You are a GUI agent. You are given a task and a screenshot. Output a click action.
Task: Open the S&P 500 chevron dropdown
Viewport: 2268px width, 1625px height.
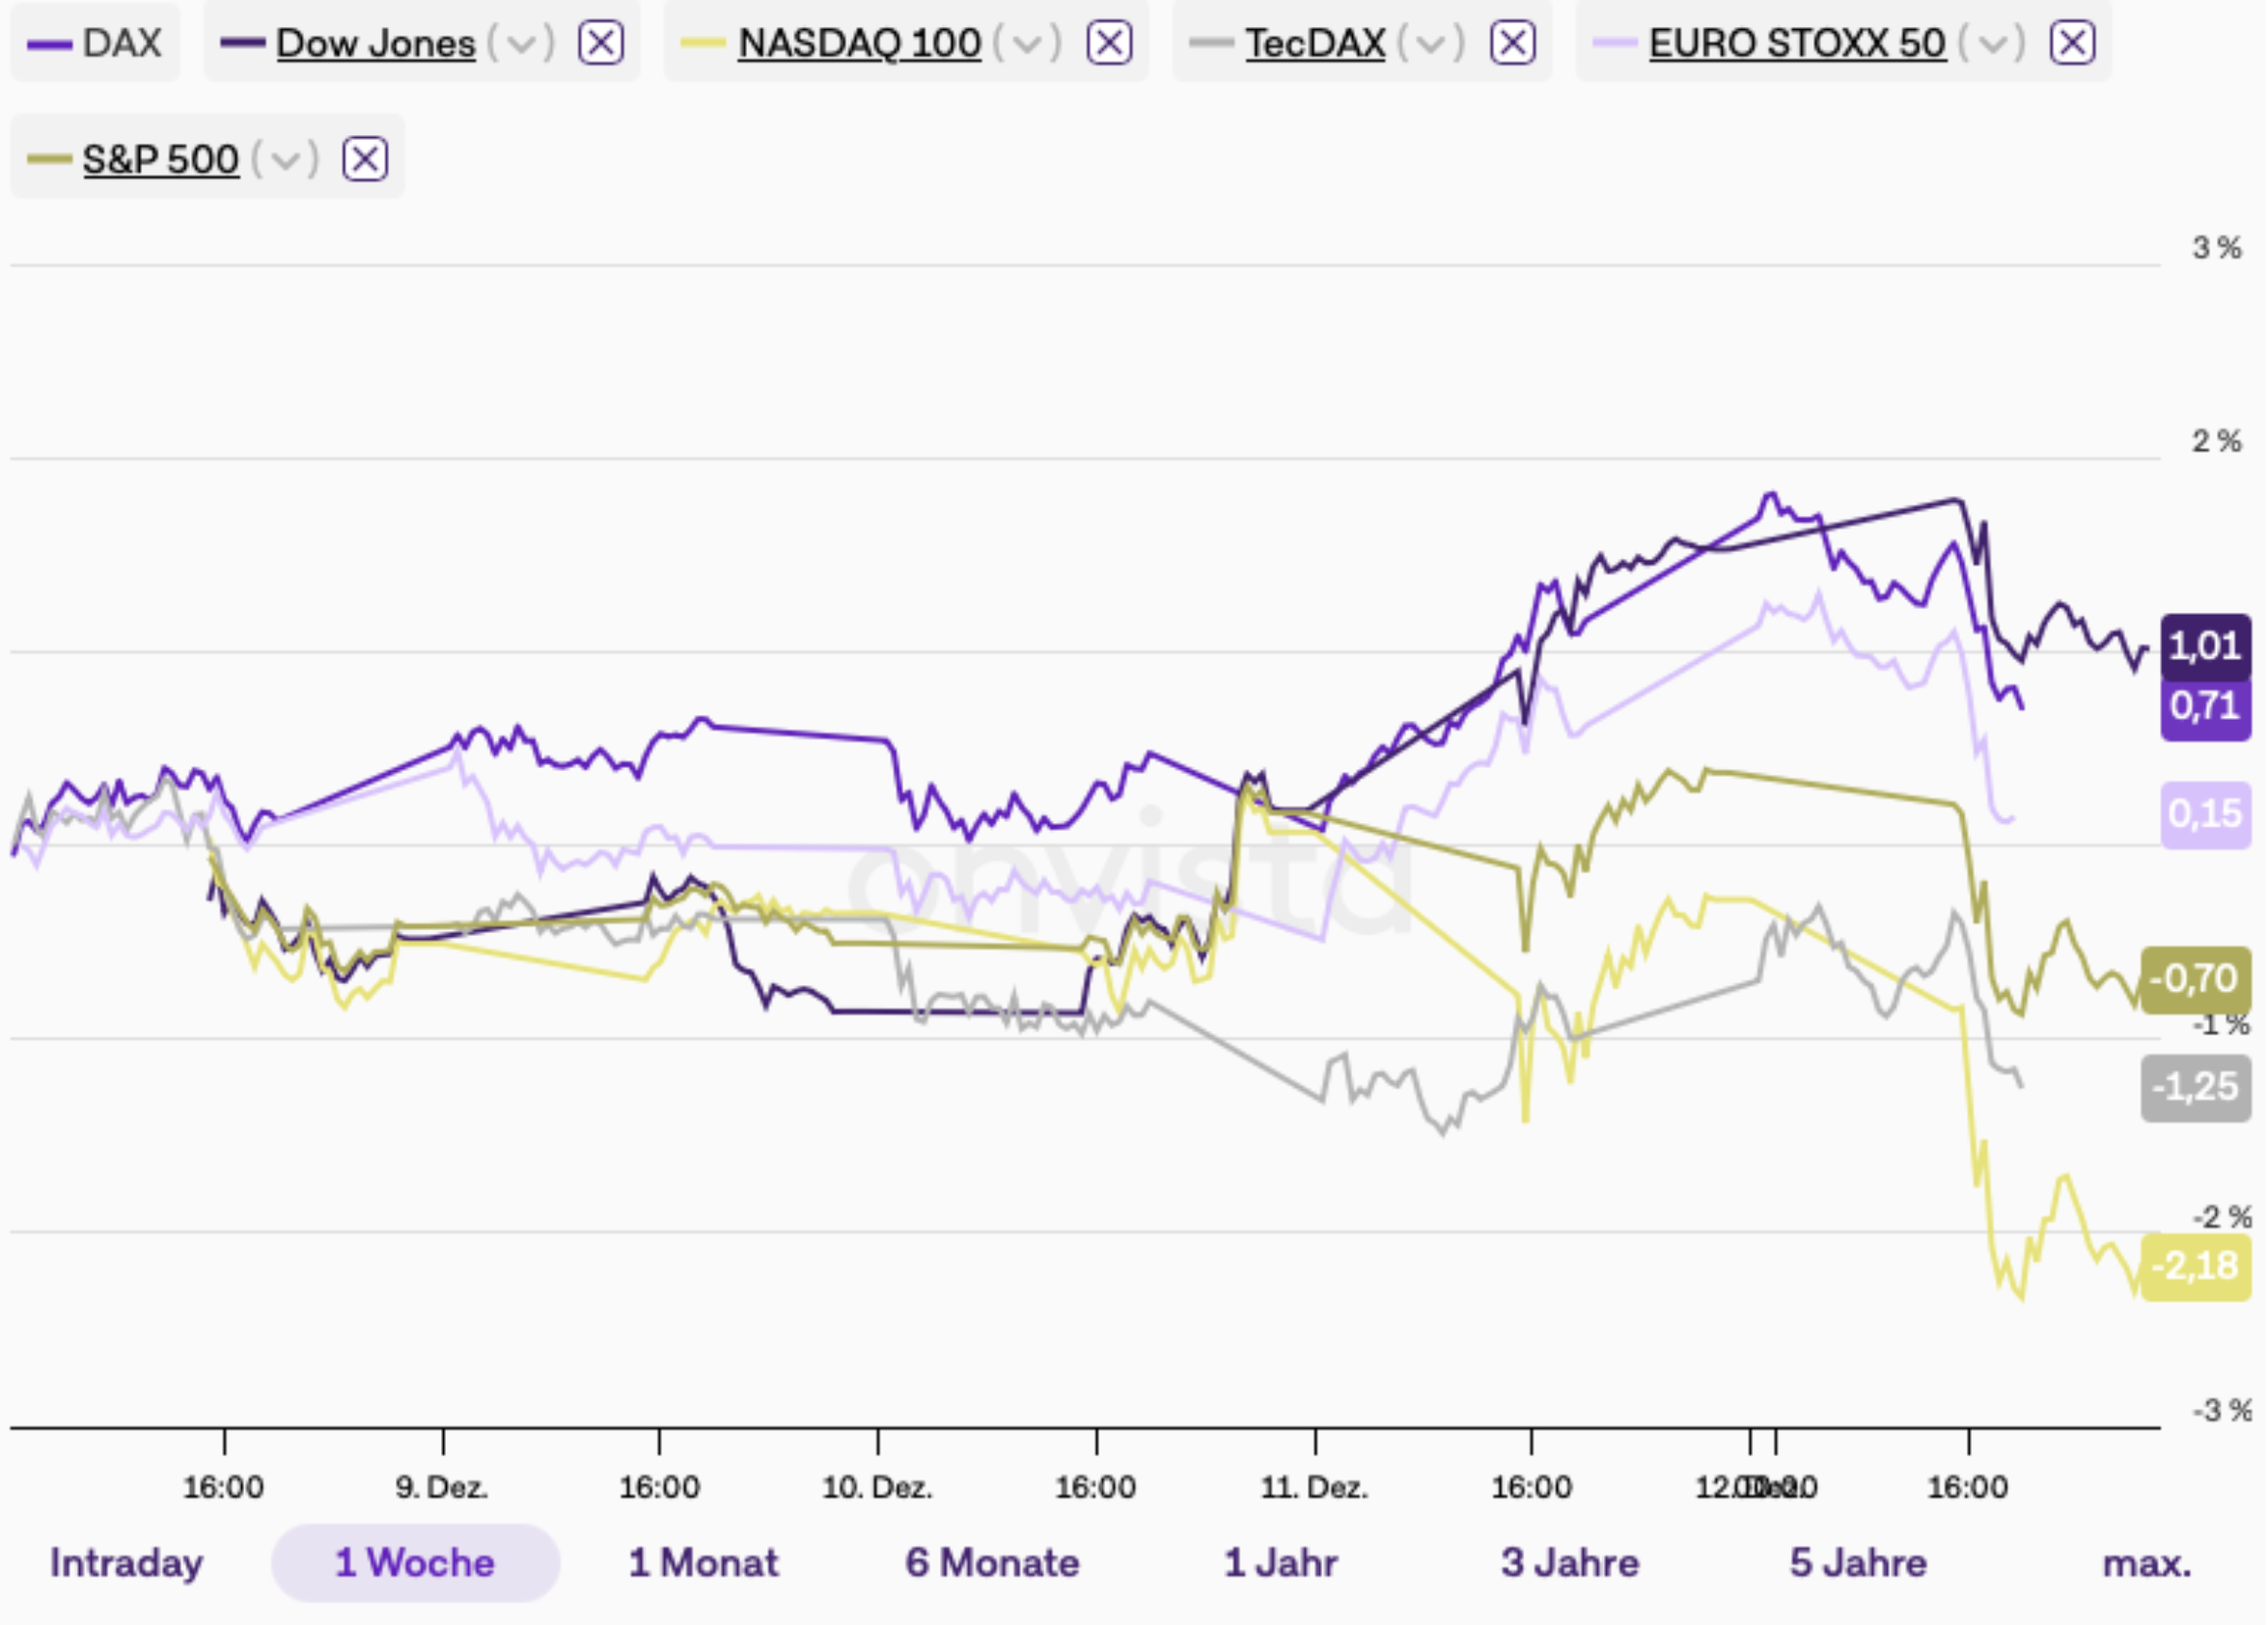[x=285, y=160]
